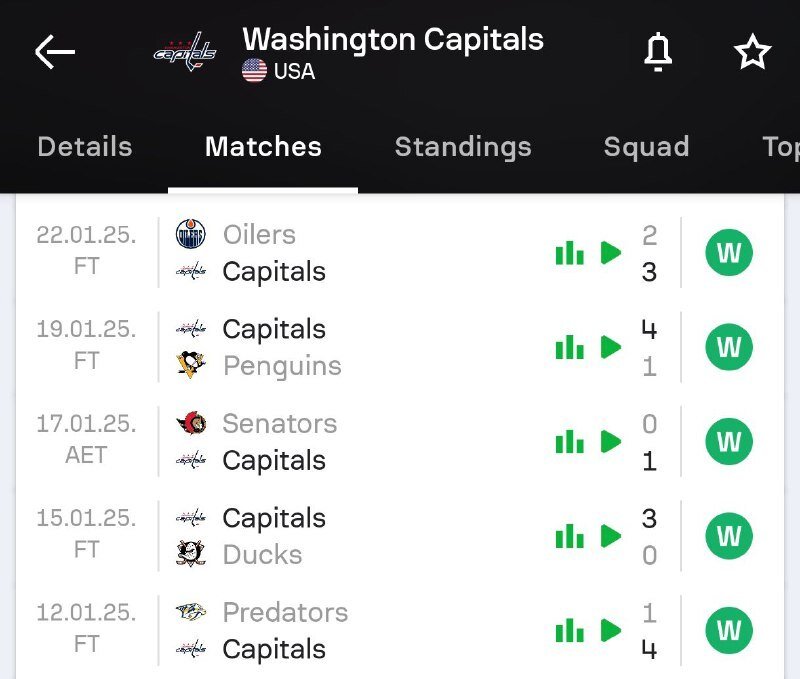Play video for Capitals vs Ducks match
The width and height of the screenshot is (800, 679).
611,536
